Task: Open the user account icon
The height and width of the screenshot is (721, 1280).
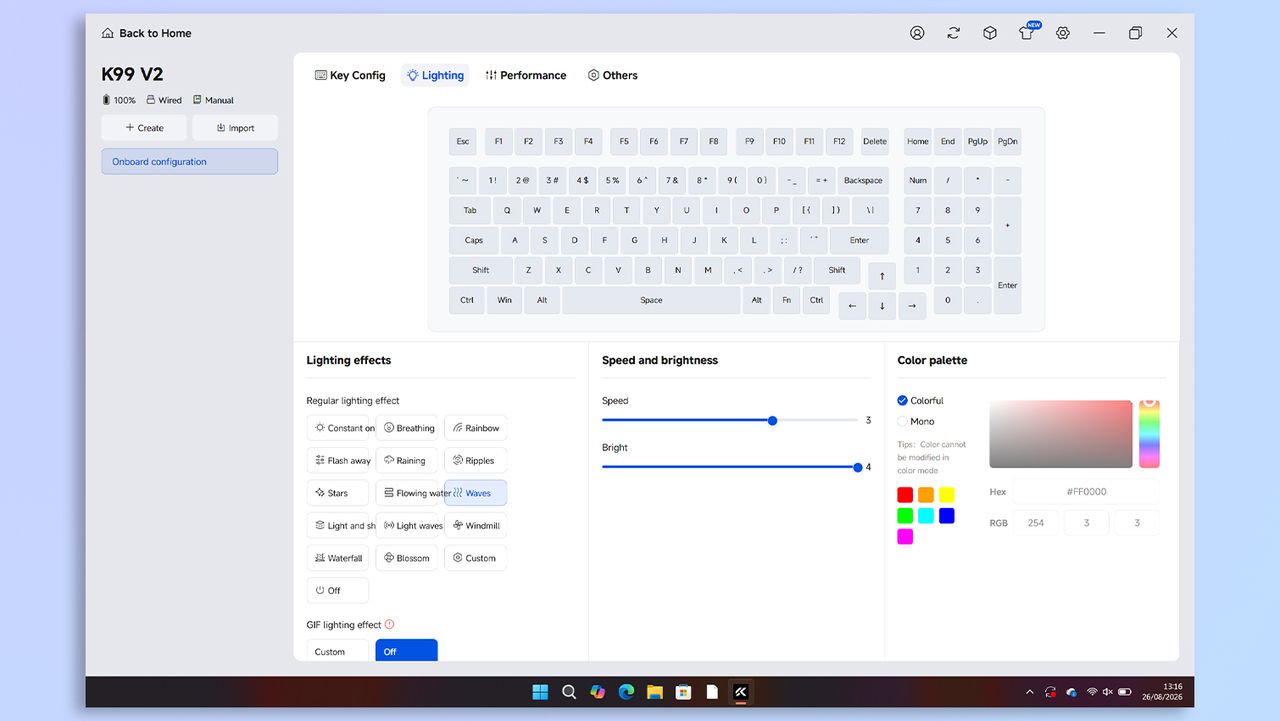Action: click(x=917, y=33)
